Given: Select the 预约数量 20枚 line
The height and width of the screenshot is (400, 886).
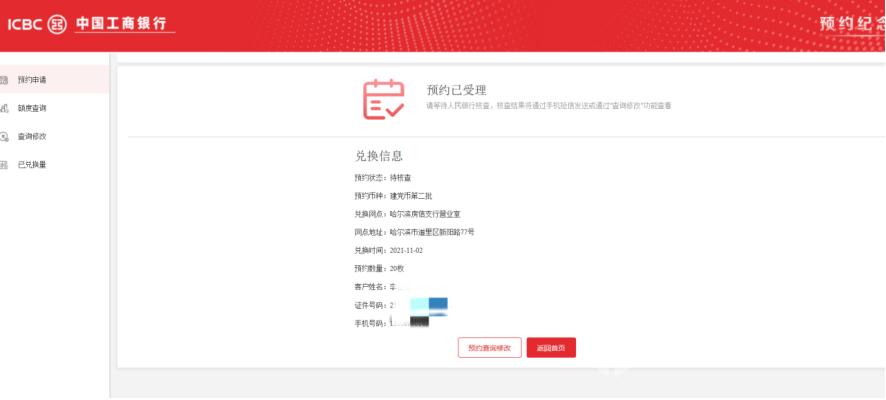Looking at the screenshot, I should click(x=379, y=268).
